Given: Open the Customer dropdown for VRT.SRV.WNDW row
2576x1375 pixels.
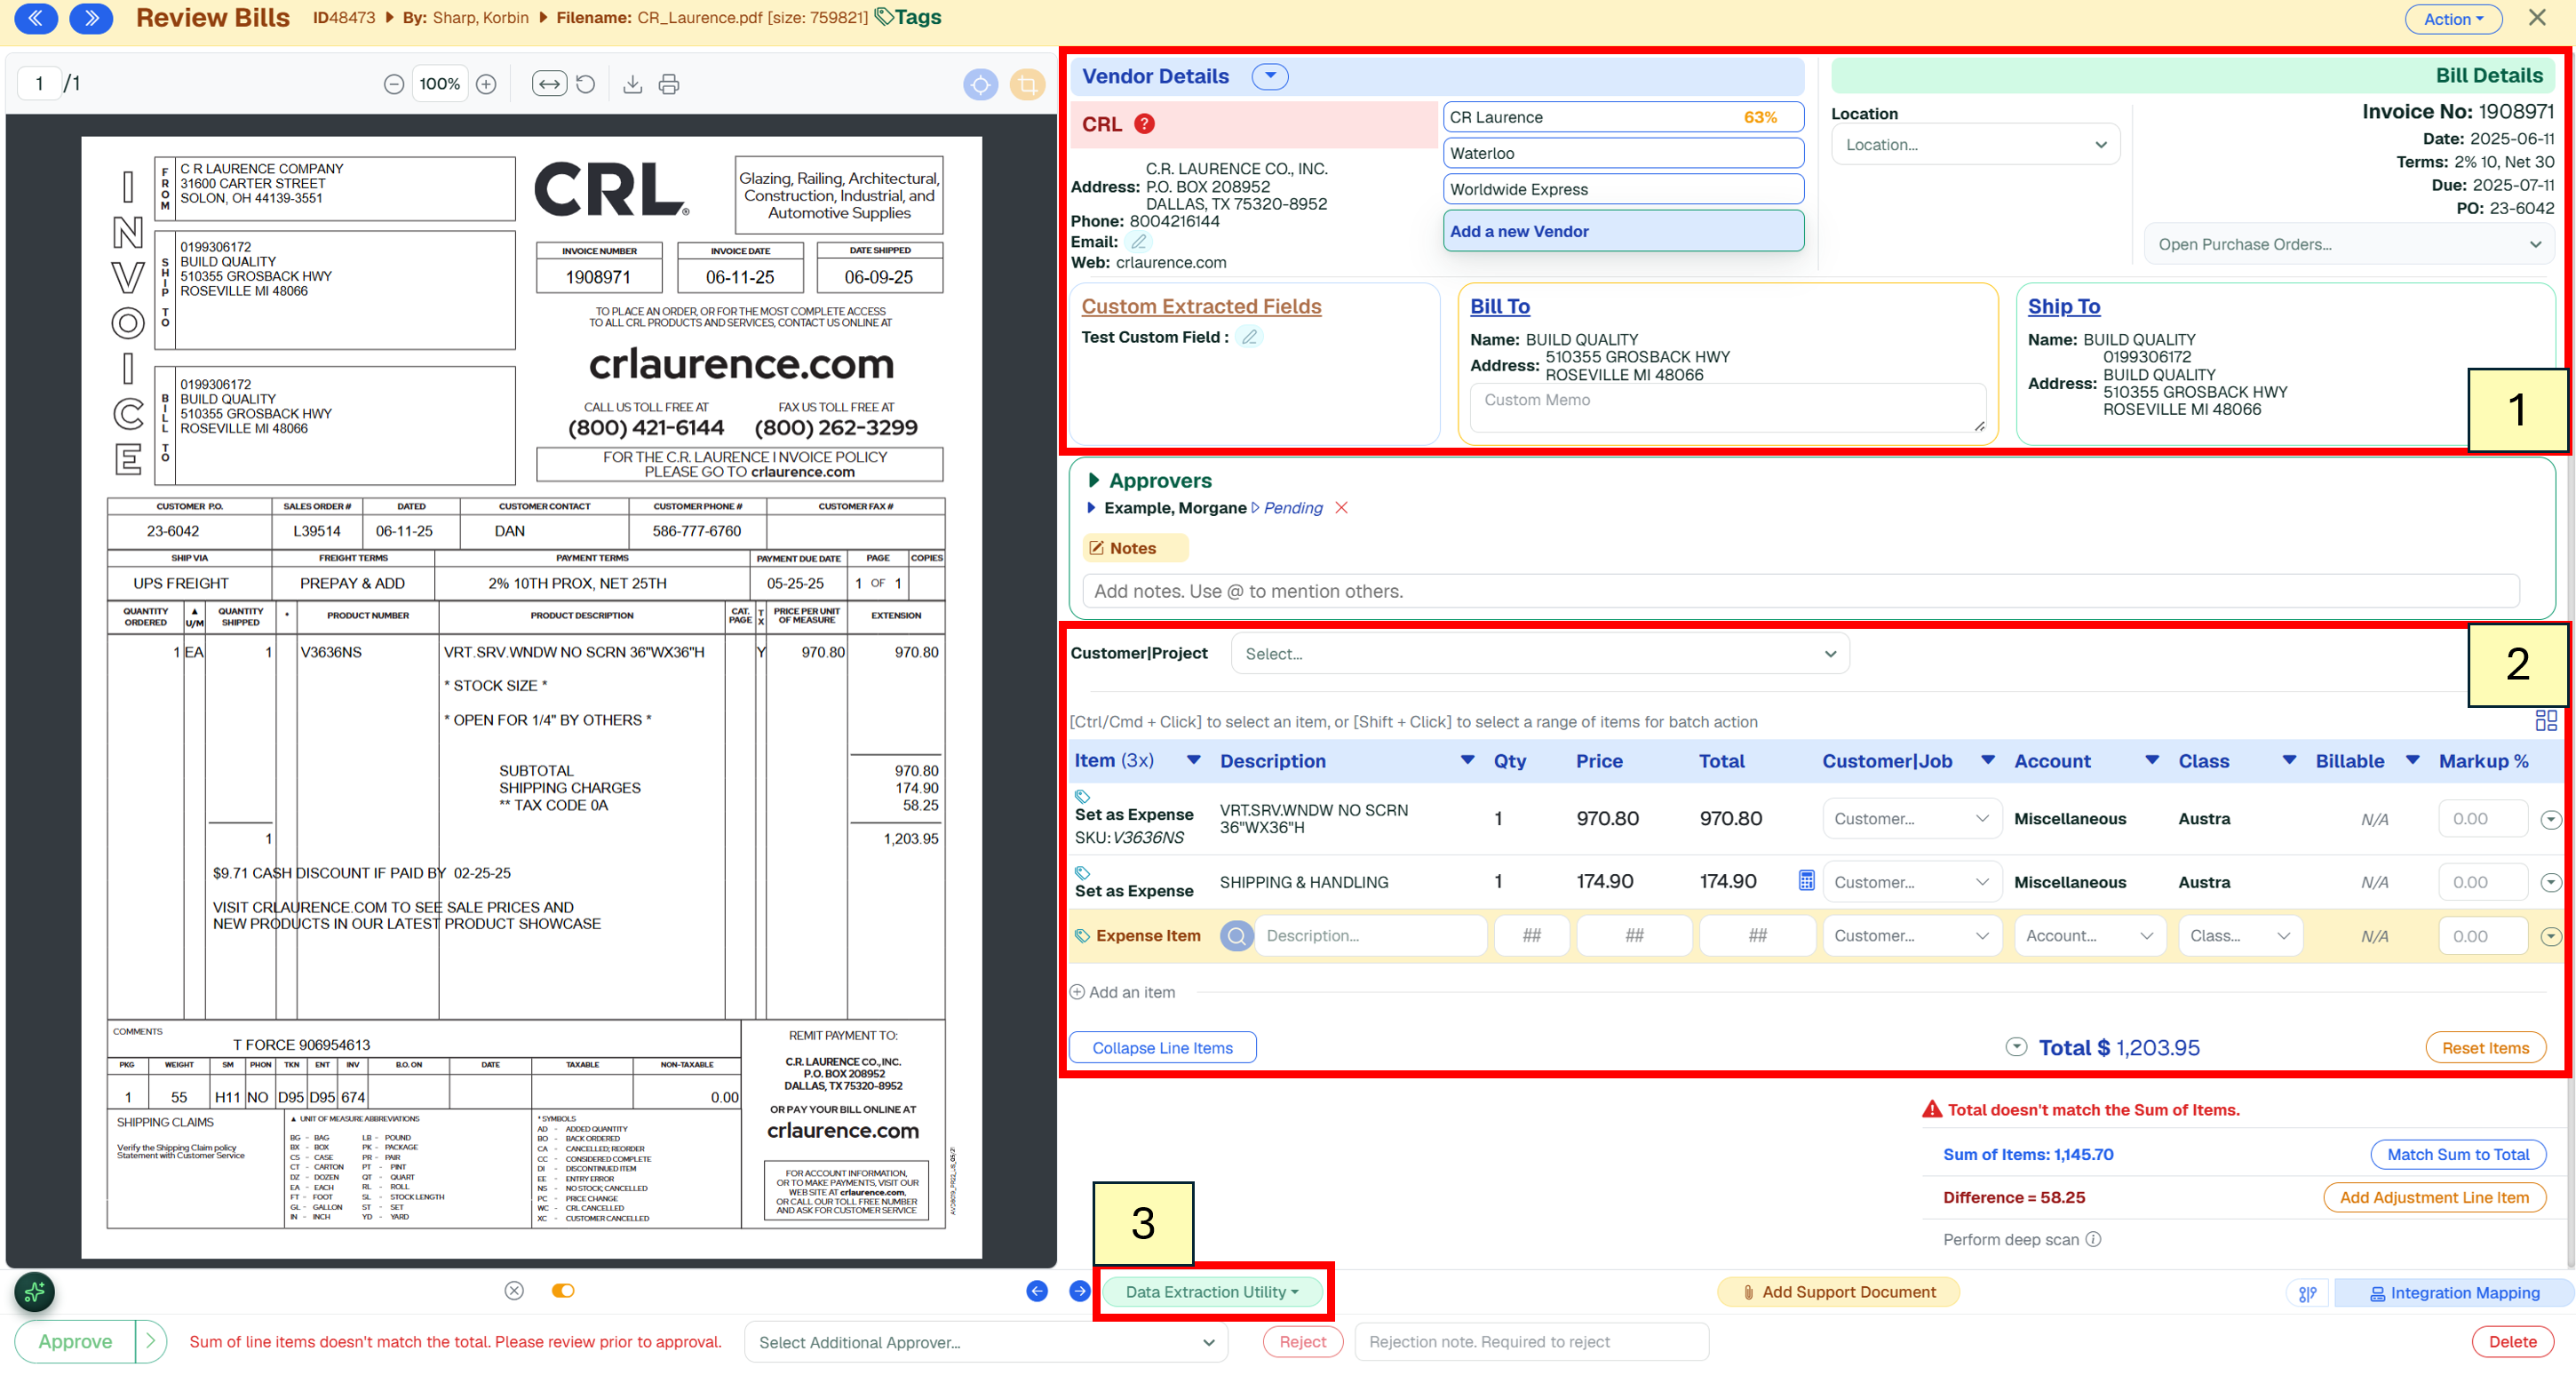Looking at the screenshot, I should (1912, 819).
